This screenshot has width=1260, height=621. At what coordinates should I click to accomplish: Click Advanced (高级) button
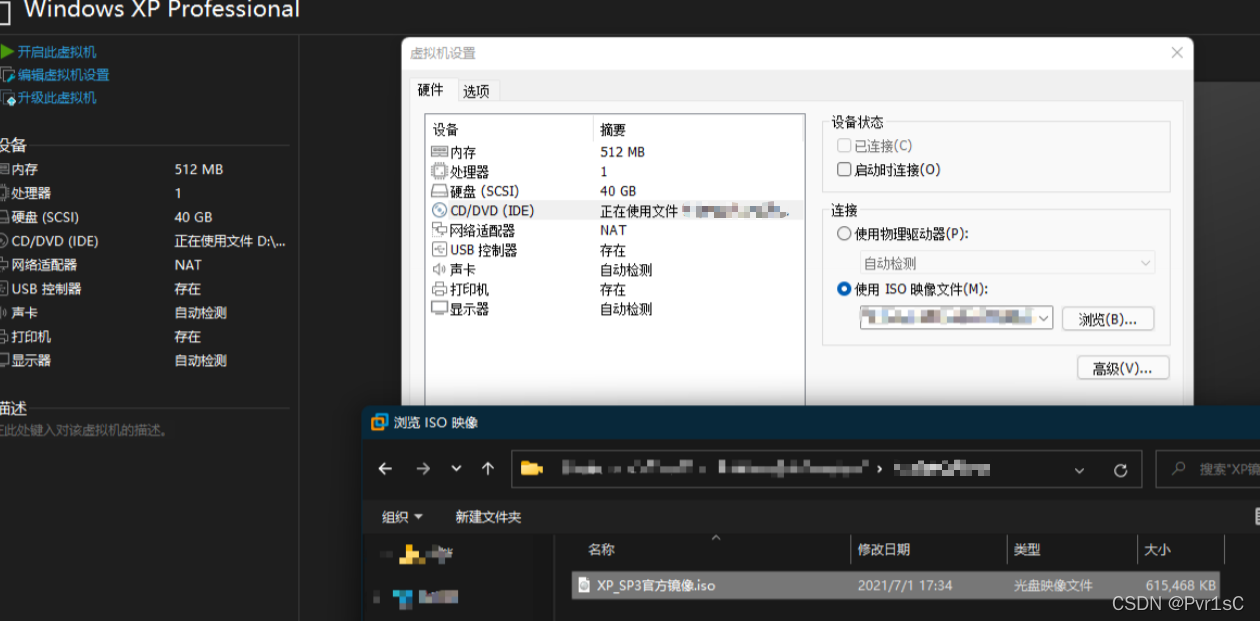coord(1123,368)
